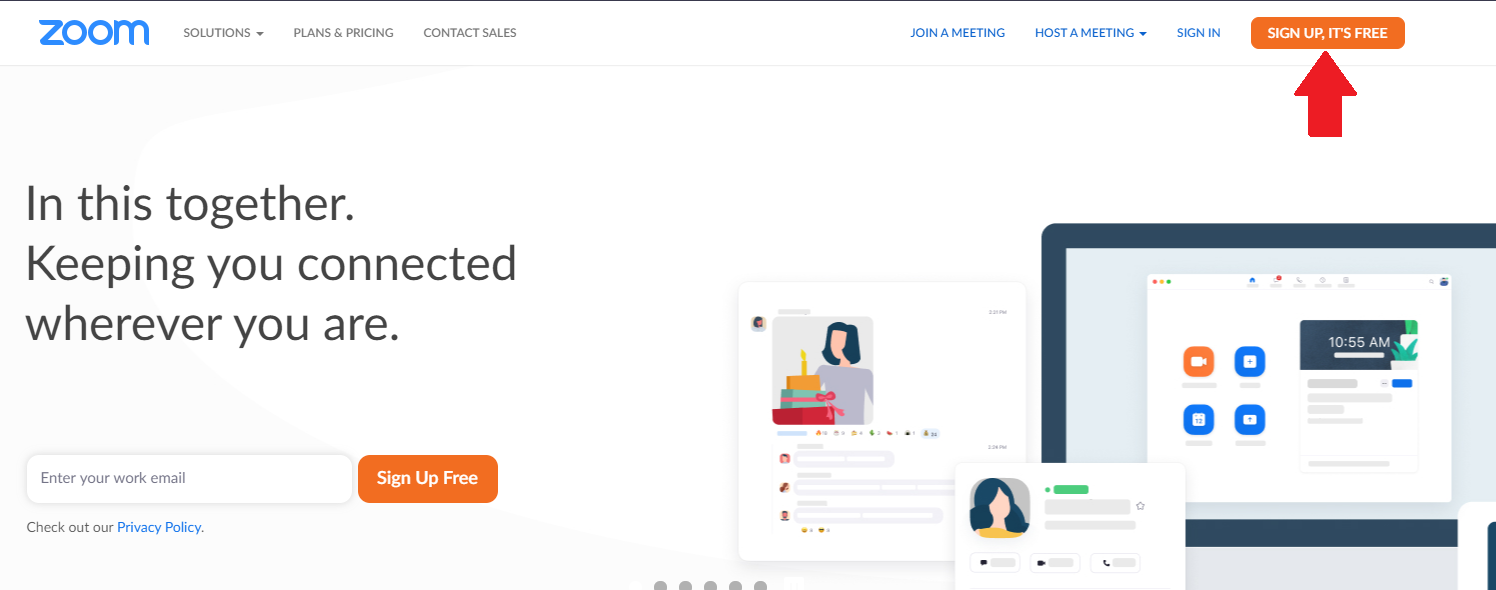Focus the Enter your work email field
1496x590 pixels.
[x=189, y=478]
